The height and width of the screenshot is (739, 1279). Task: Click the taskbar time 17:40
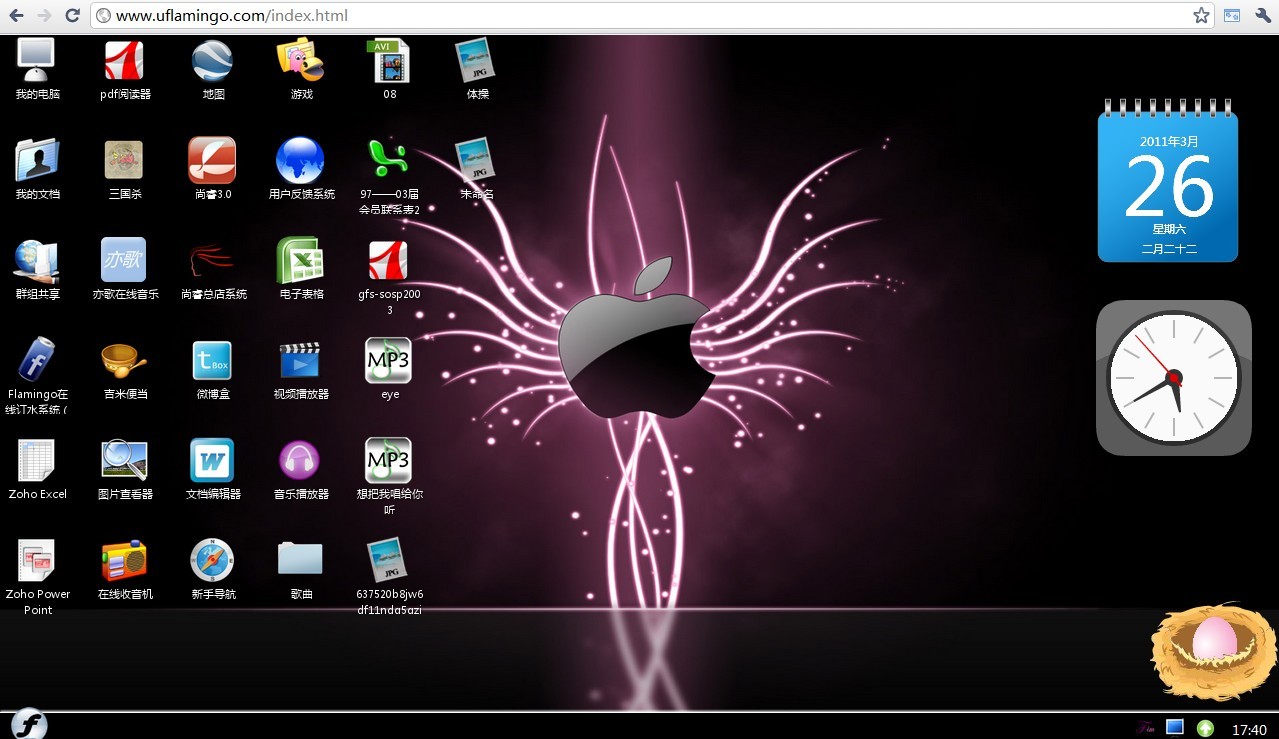pyautogui.click(x=1249, y=729)
